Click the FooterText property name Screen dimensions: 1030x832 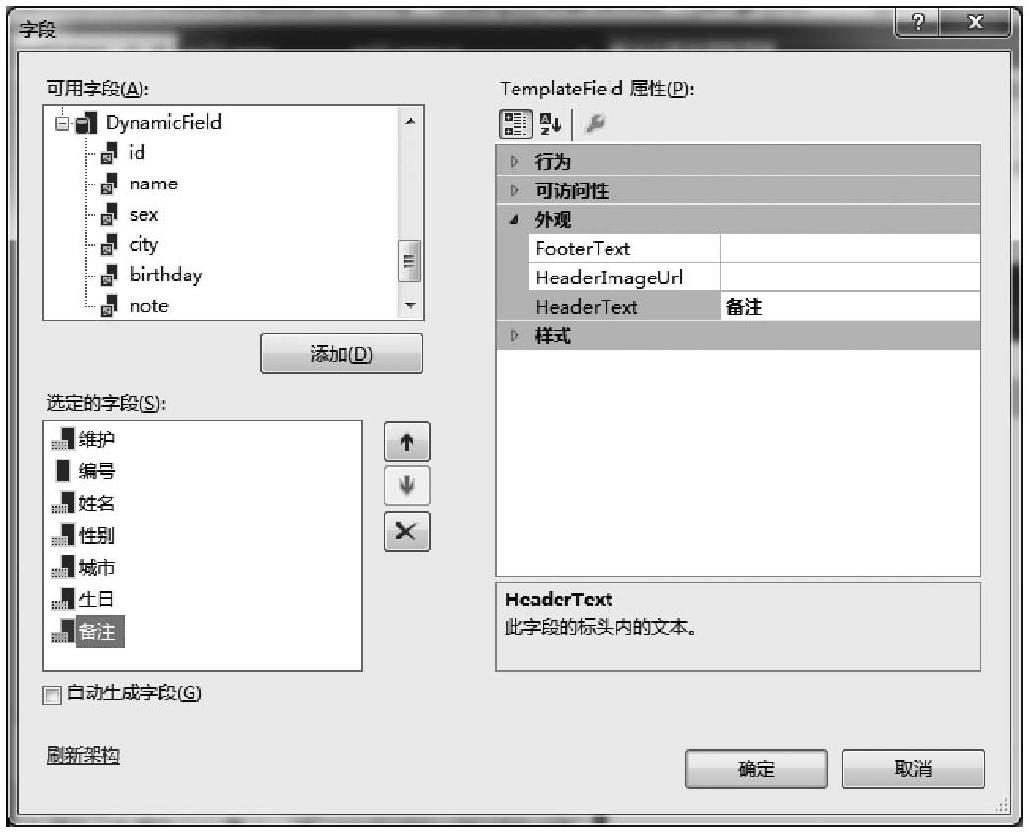[583, 249]
